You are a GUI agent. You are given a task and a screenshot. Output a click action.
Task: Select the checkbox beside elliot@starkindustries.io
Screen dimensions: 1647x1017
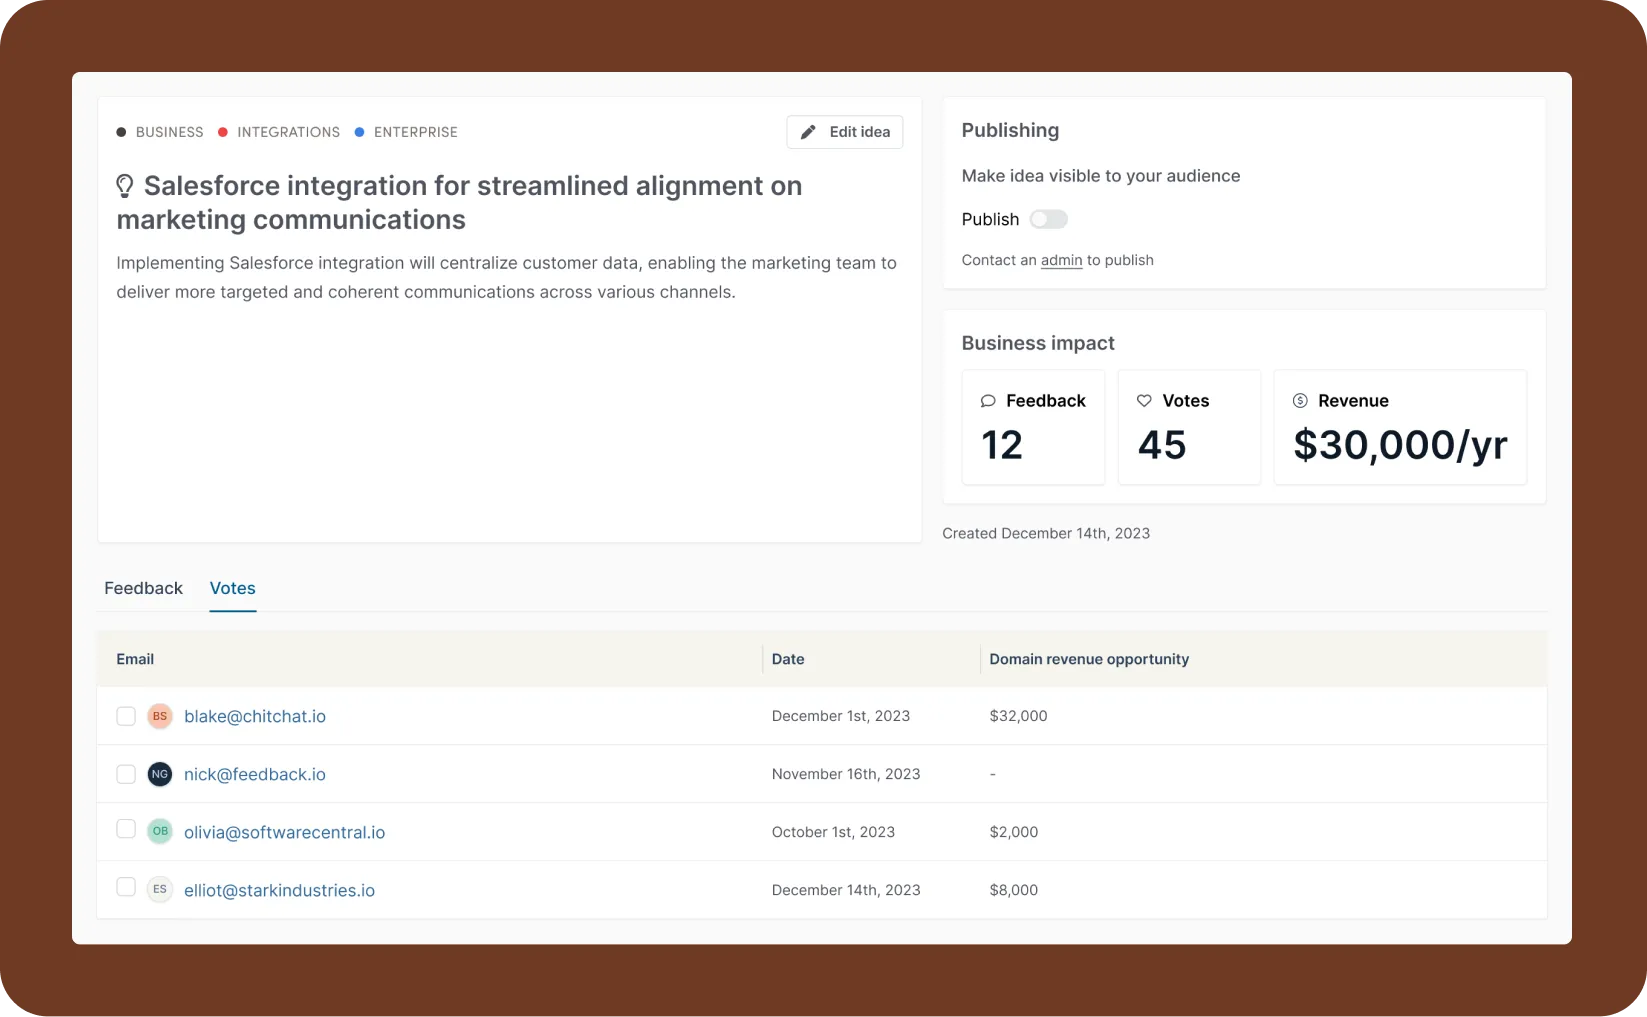coord(126,886)
